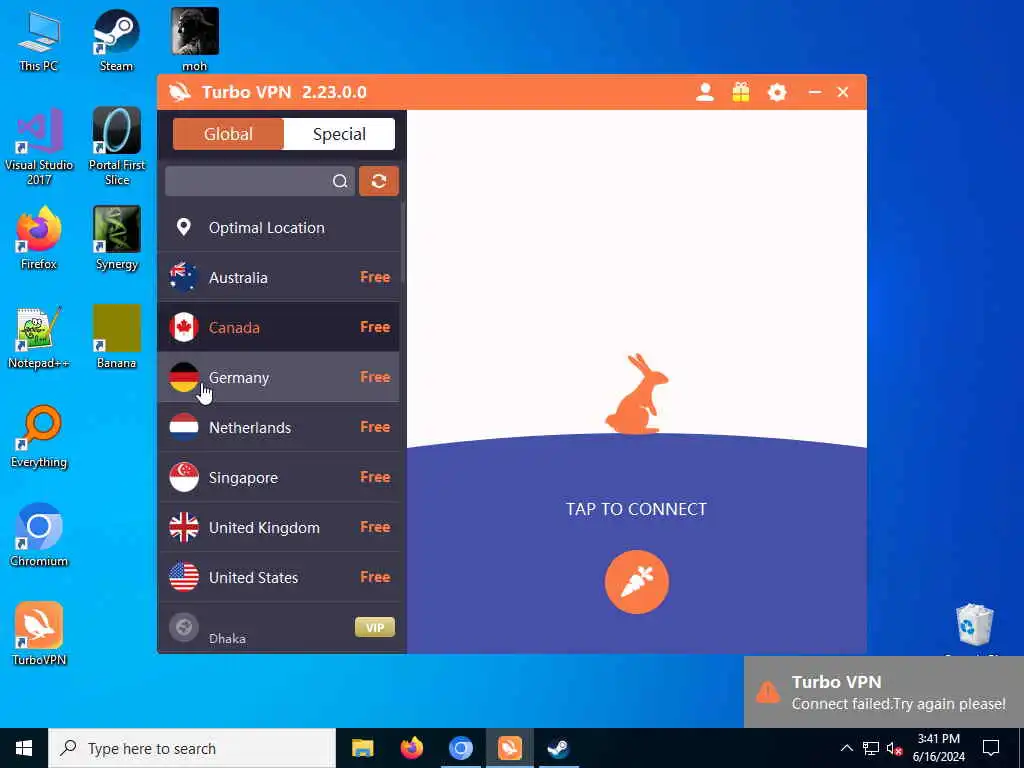This screenshot has height=768, width=1024.
Task: Click the TAP TO CONNECT text
Action: pyautogui.click(x=636, y=509)
